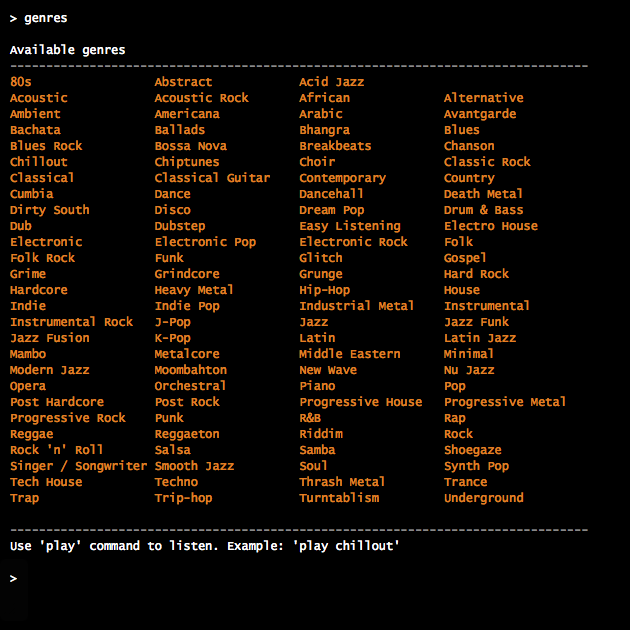Click 'R&B' genre text
This screenshot has height=630, width=630.
tap(310, 418)
